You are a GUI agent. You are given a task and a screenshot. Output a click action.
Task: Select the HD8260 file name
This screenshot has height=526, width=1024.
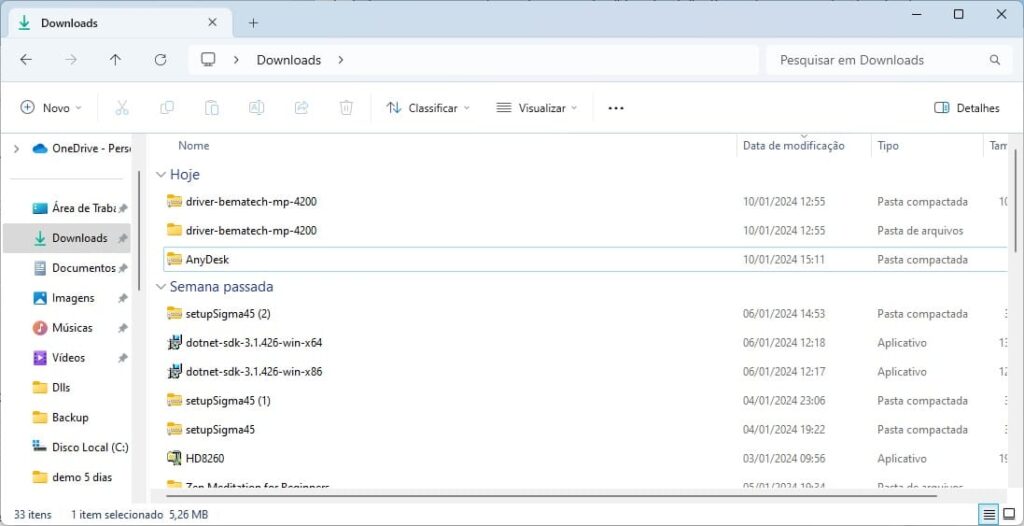205,458
